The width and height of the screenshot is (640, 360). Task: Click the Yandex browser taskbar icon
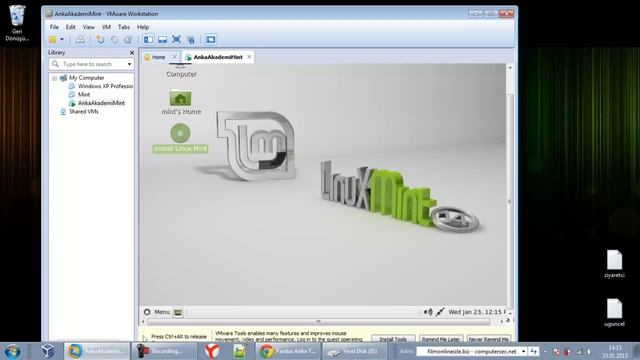pyautogui.click(x=212, y=351)
